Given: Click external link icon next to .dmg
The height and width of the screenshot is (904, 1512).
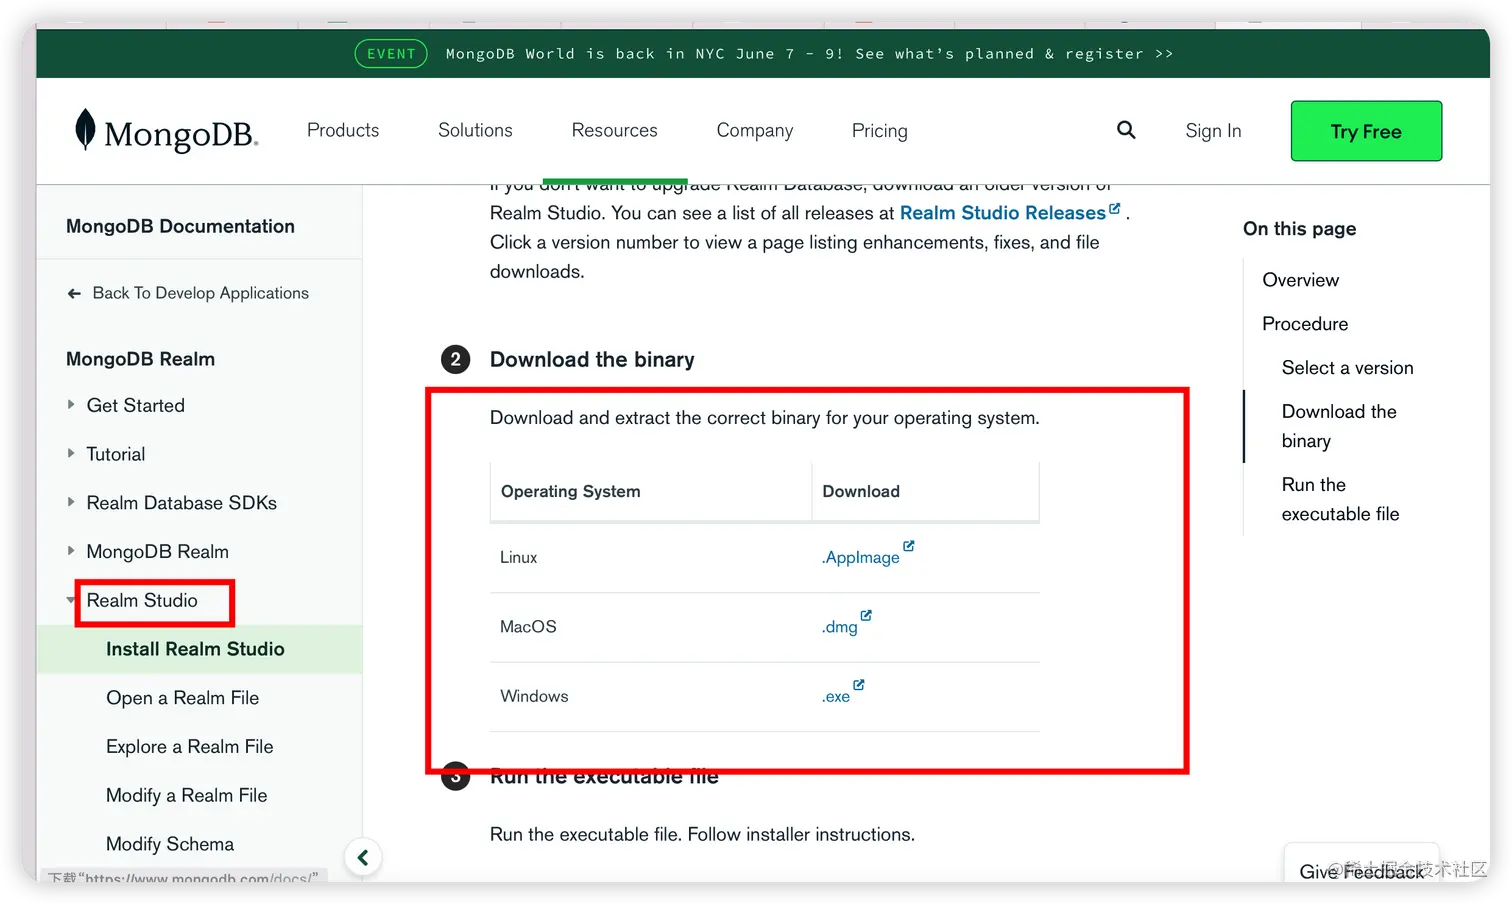Looking at the screenshot, I should tap(866, 615).
